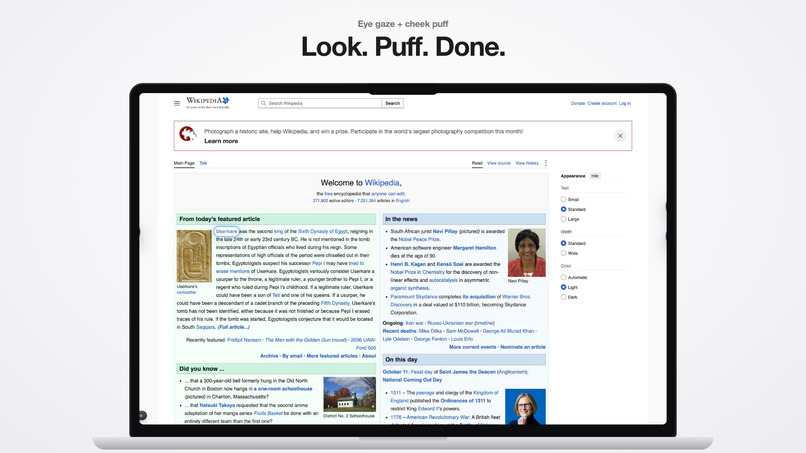Open the hamburger main menu icon
This screenshot has height=453, width=806.
pos(177,103)
